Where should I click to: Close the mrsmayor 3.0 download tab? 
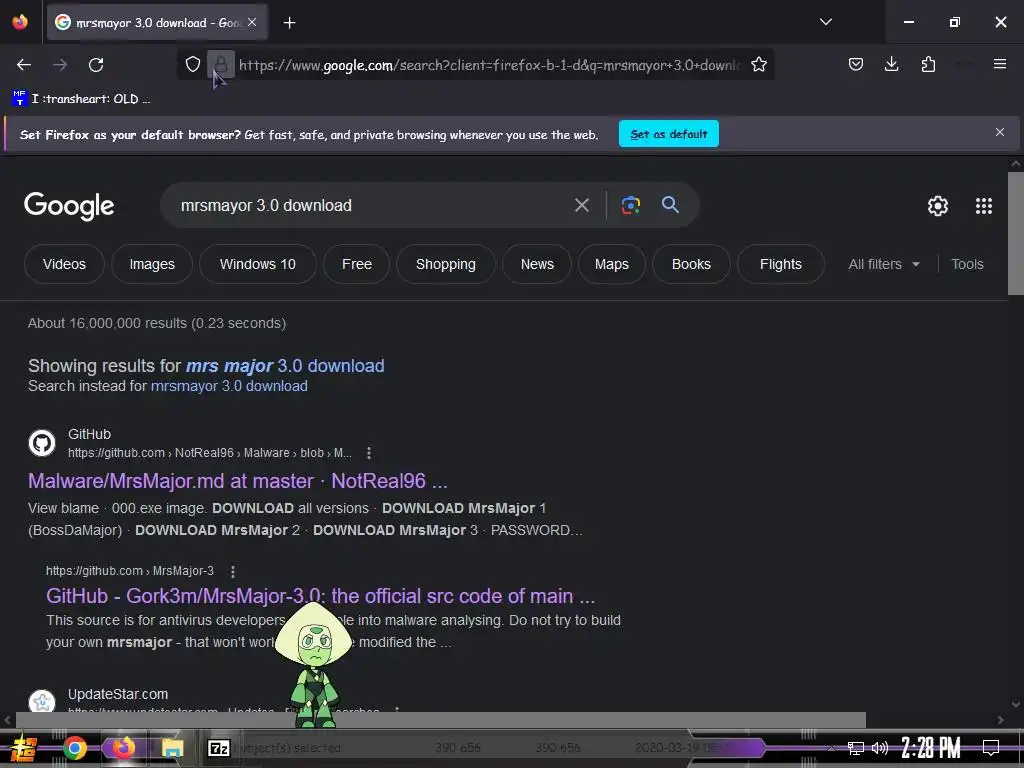252,22
